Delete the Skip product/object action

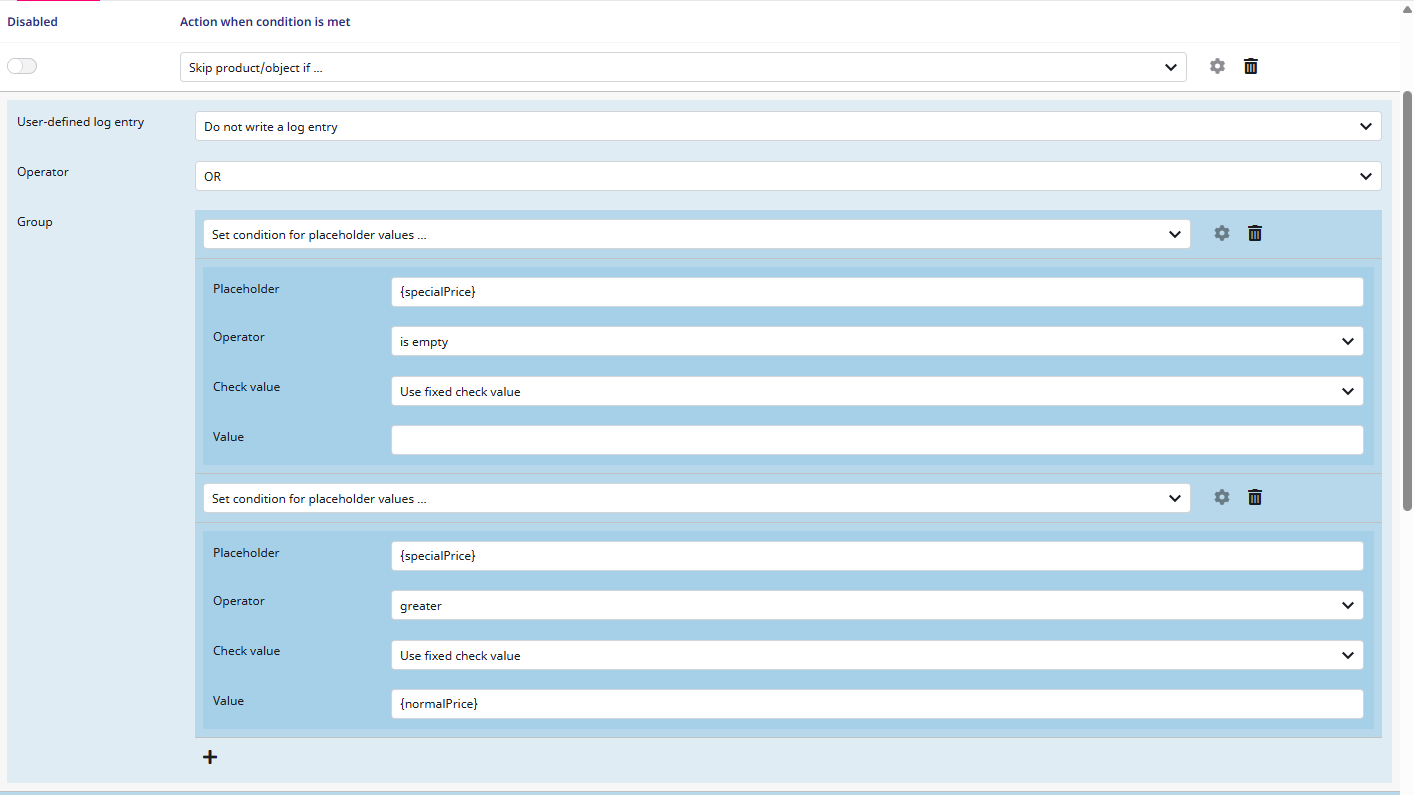pos(1250,66)
